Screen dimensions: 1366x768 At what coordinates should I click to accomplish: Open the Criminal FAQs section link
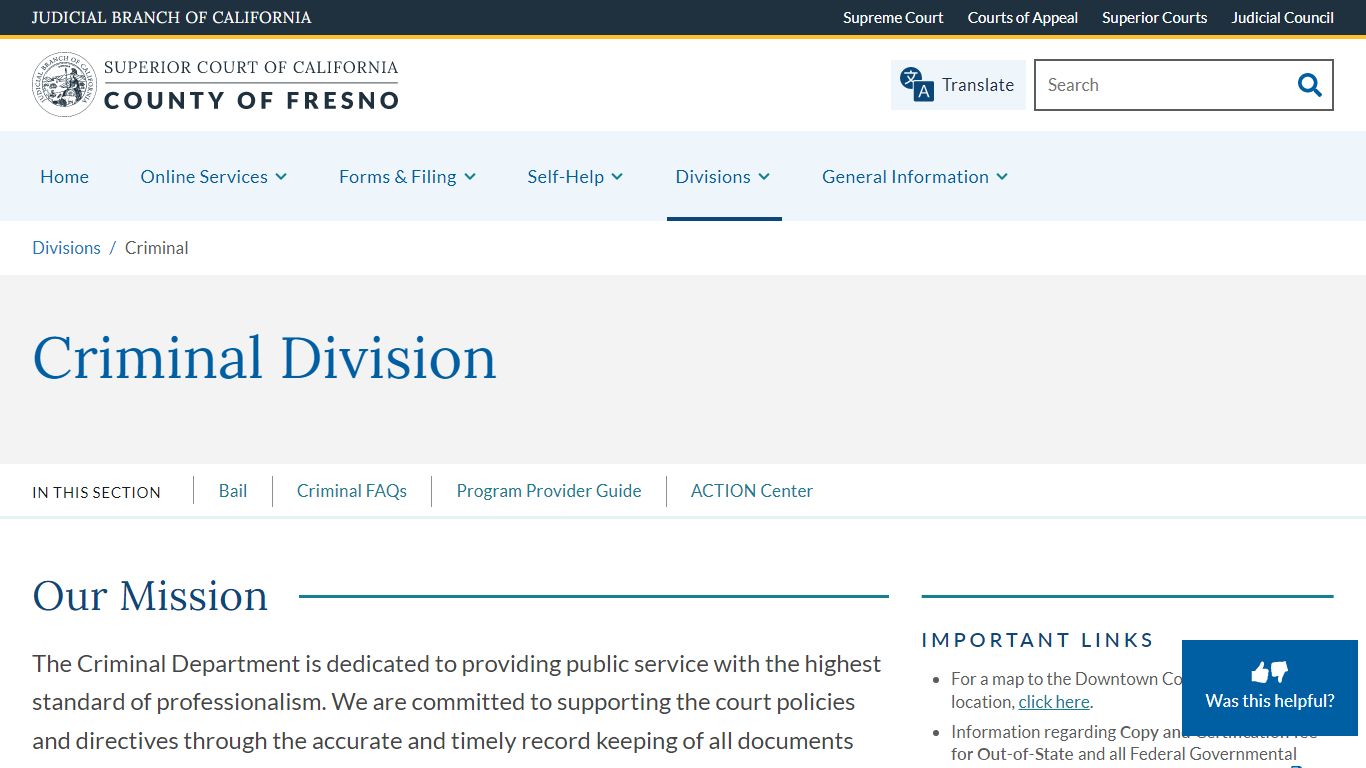[352, 491]
